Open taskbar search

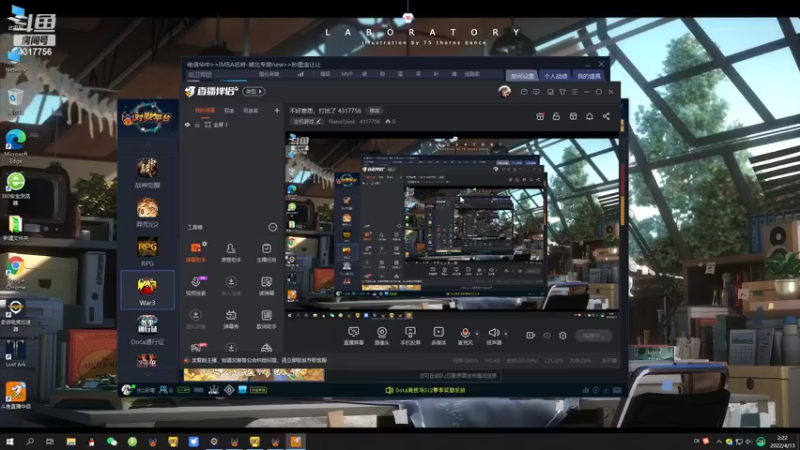(30, 441)
